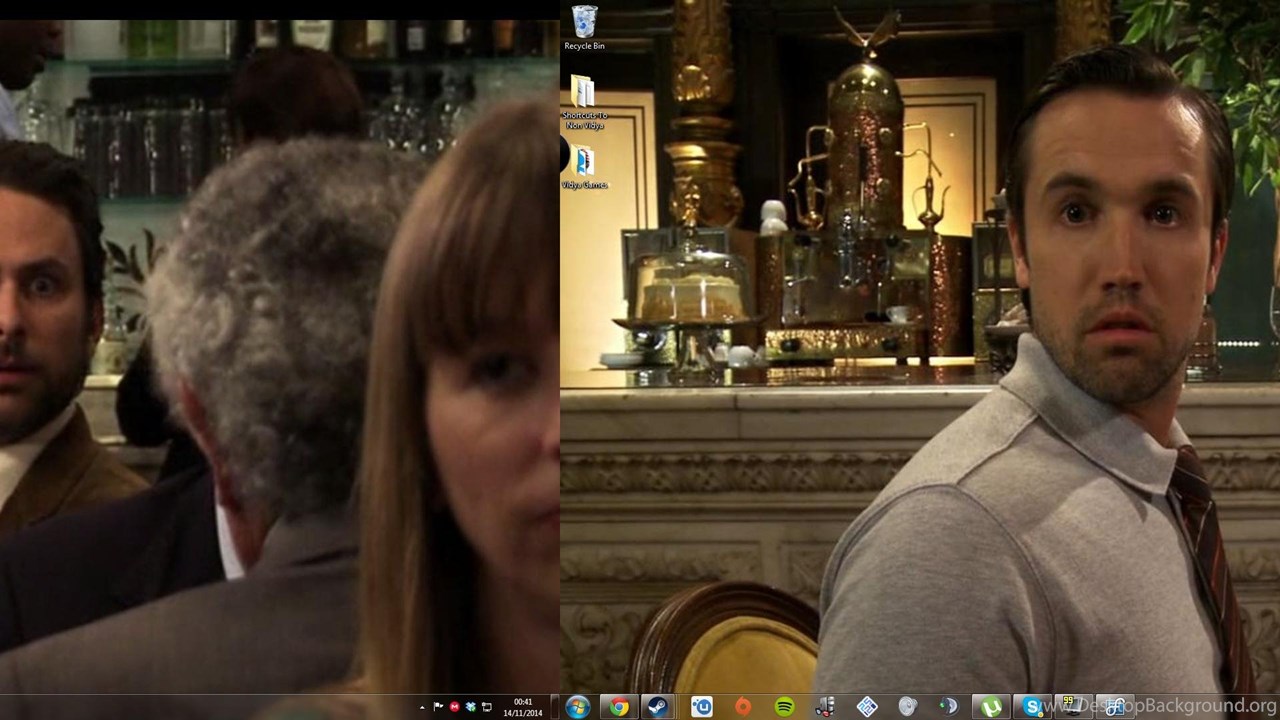Open Uplay from the taskbar

tap(702, 707)
